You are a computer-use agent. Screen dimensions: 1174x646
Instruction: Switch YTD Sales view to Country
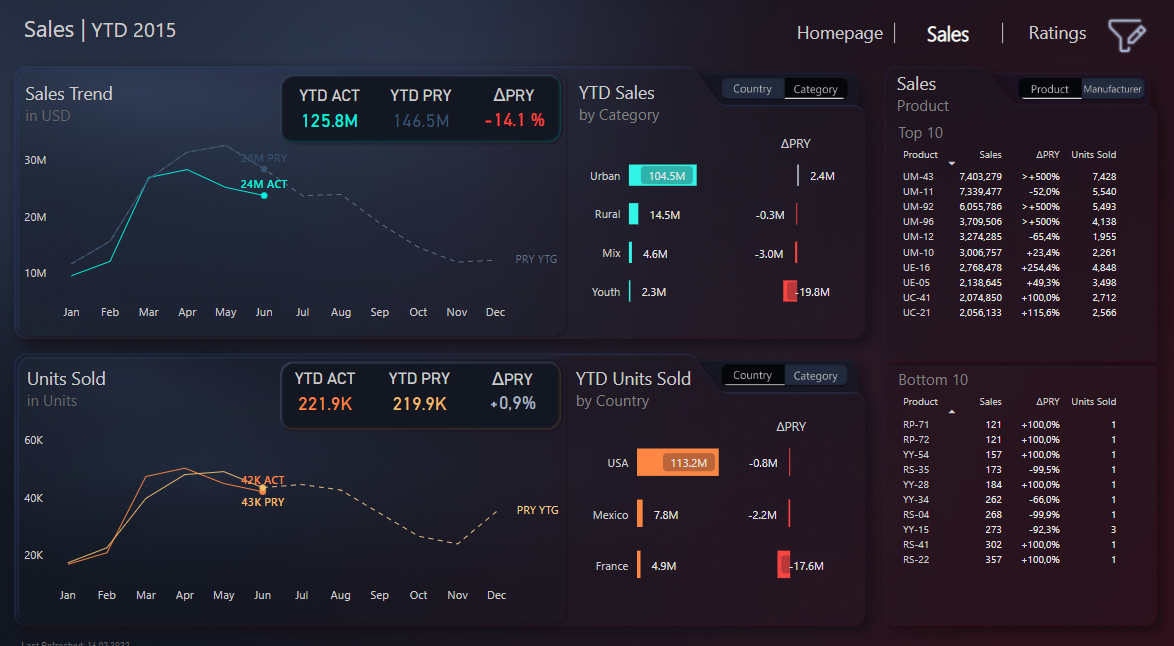(x=752, y=89)
